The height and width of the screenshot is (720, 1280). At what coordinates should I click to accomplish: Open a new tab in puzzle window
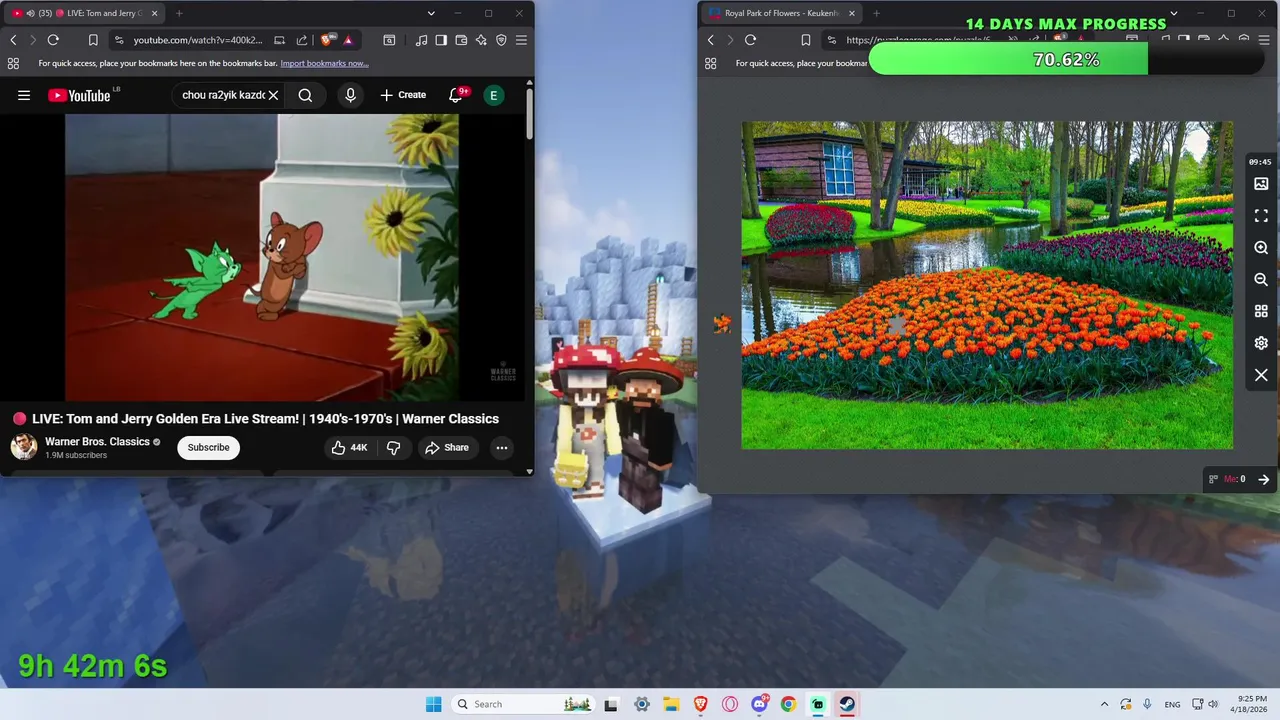876,13
